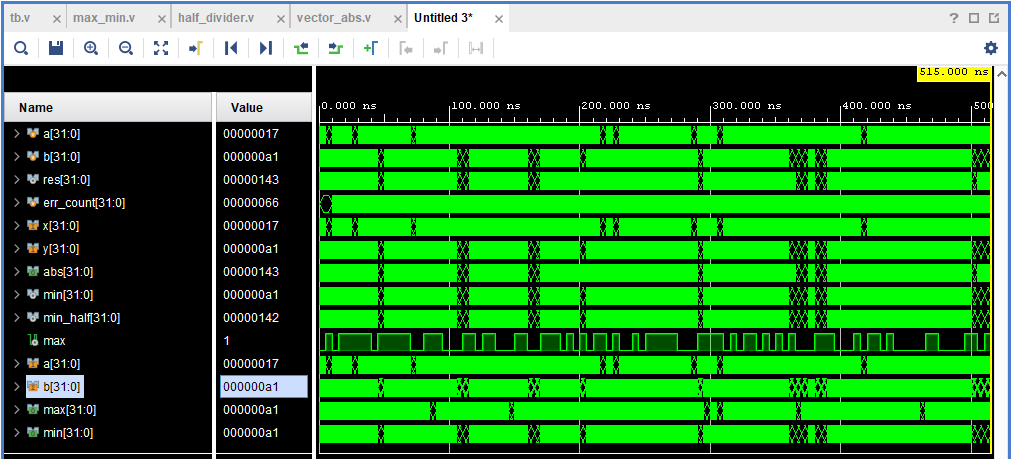Zoom in on the waveform
Viewport: 1012px width, 459px height.
91,48
